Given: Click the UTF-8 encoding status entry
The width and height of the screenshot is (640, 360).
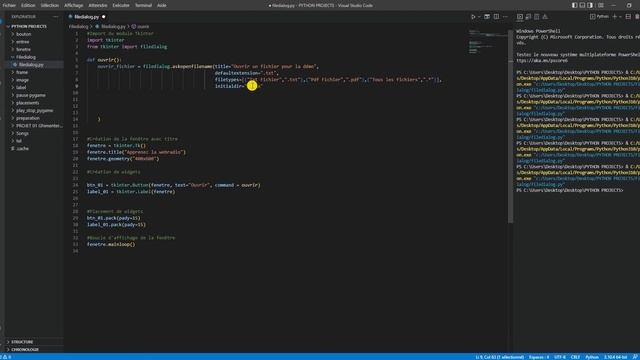Looking at the screenshot, I should [x=560, y=357].
